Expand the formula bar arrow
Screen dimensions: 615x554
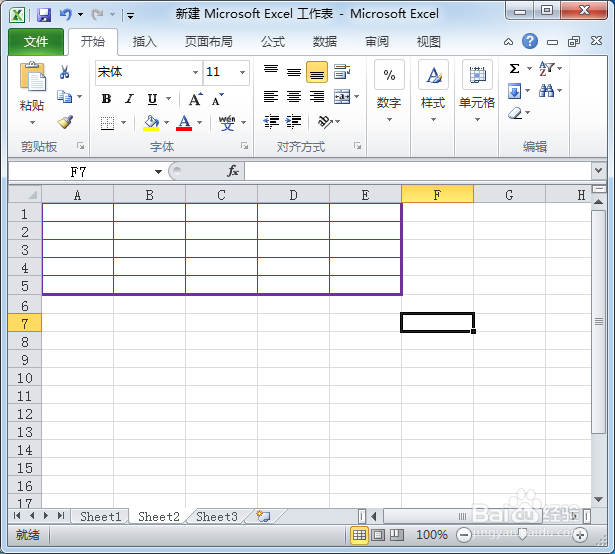pos(598,171)
